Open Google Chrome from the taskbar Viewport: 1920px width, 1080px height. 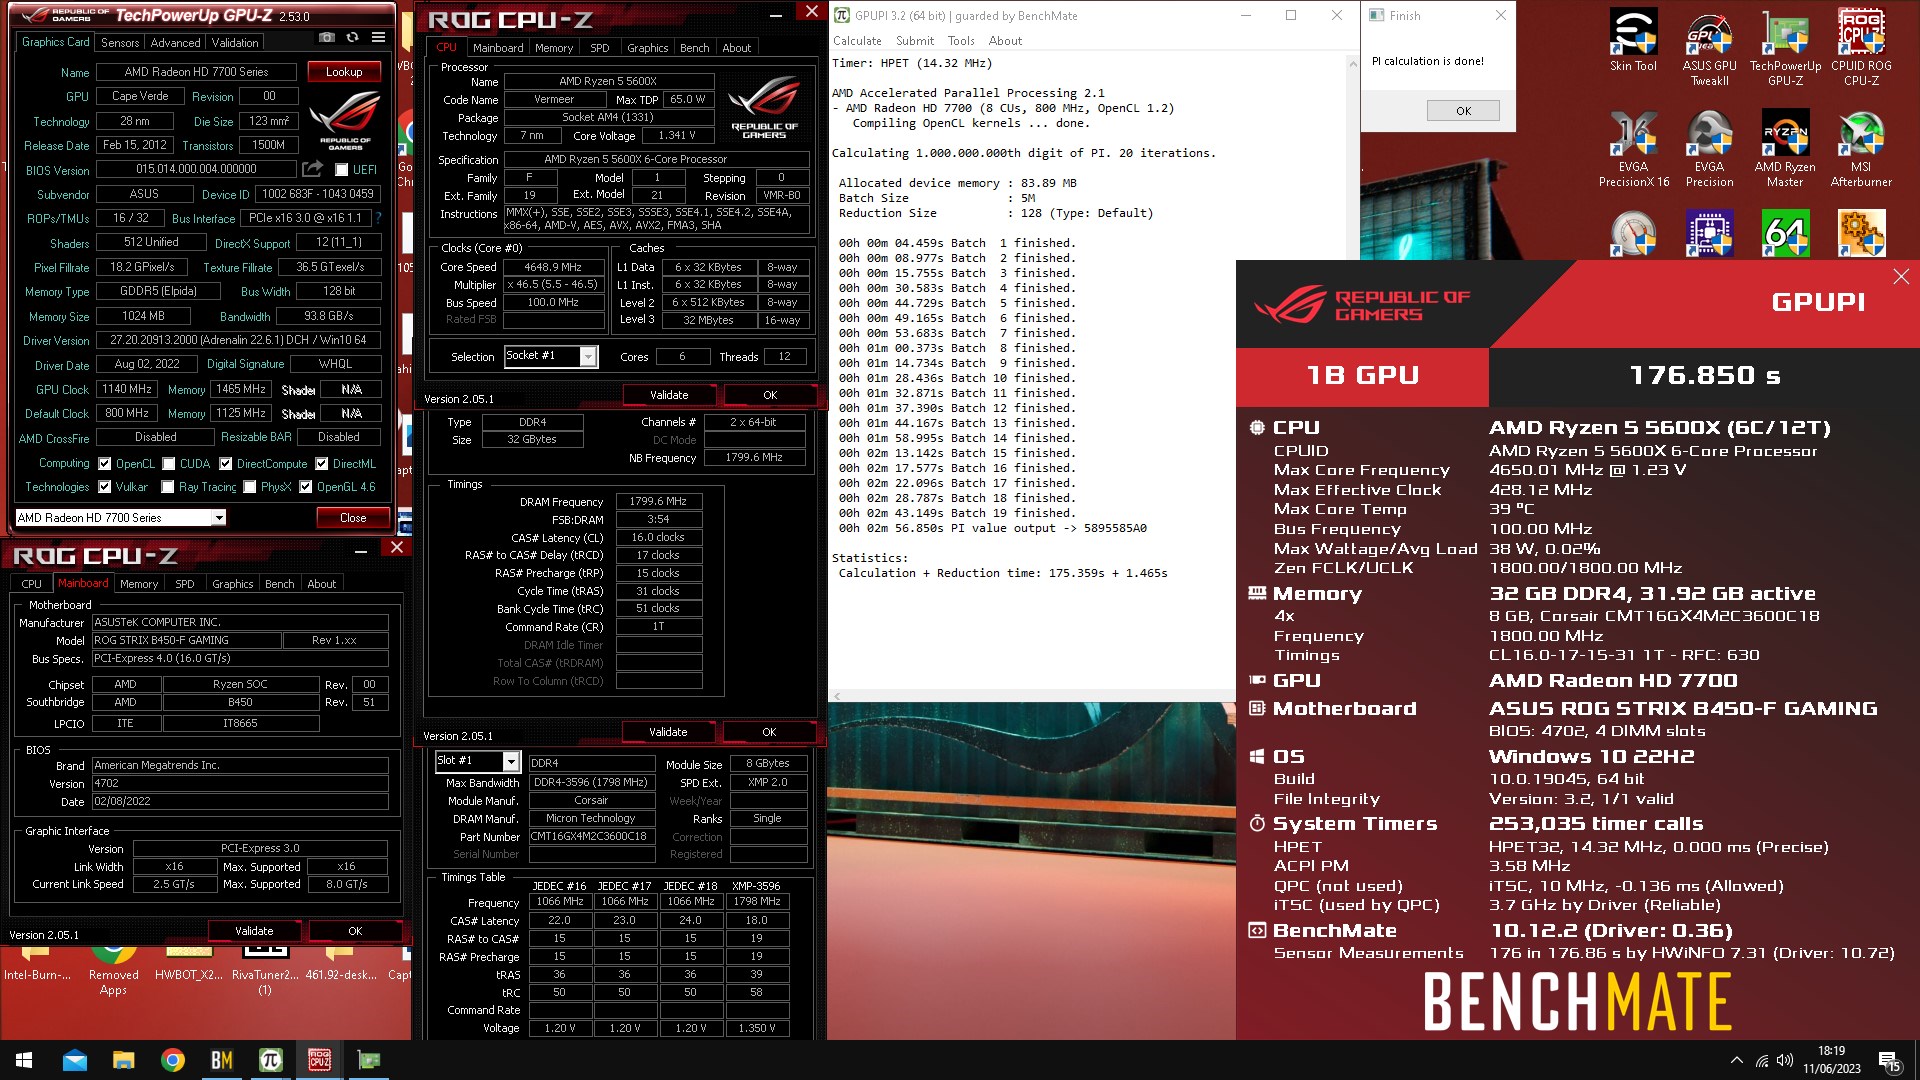point(172,1060)
